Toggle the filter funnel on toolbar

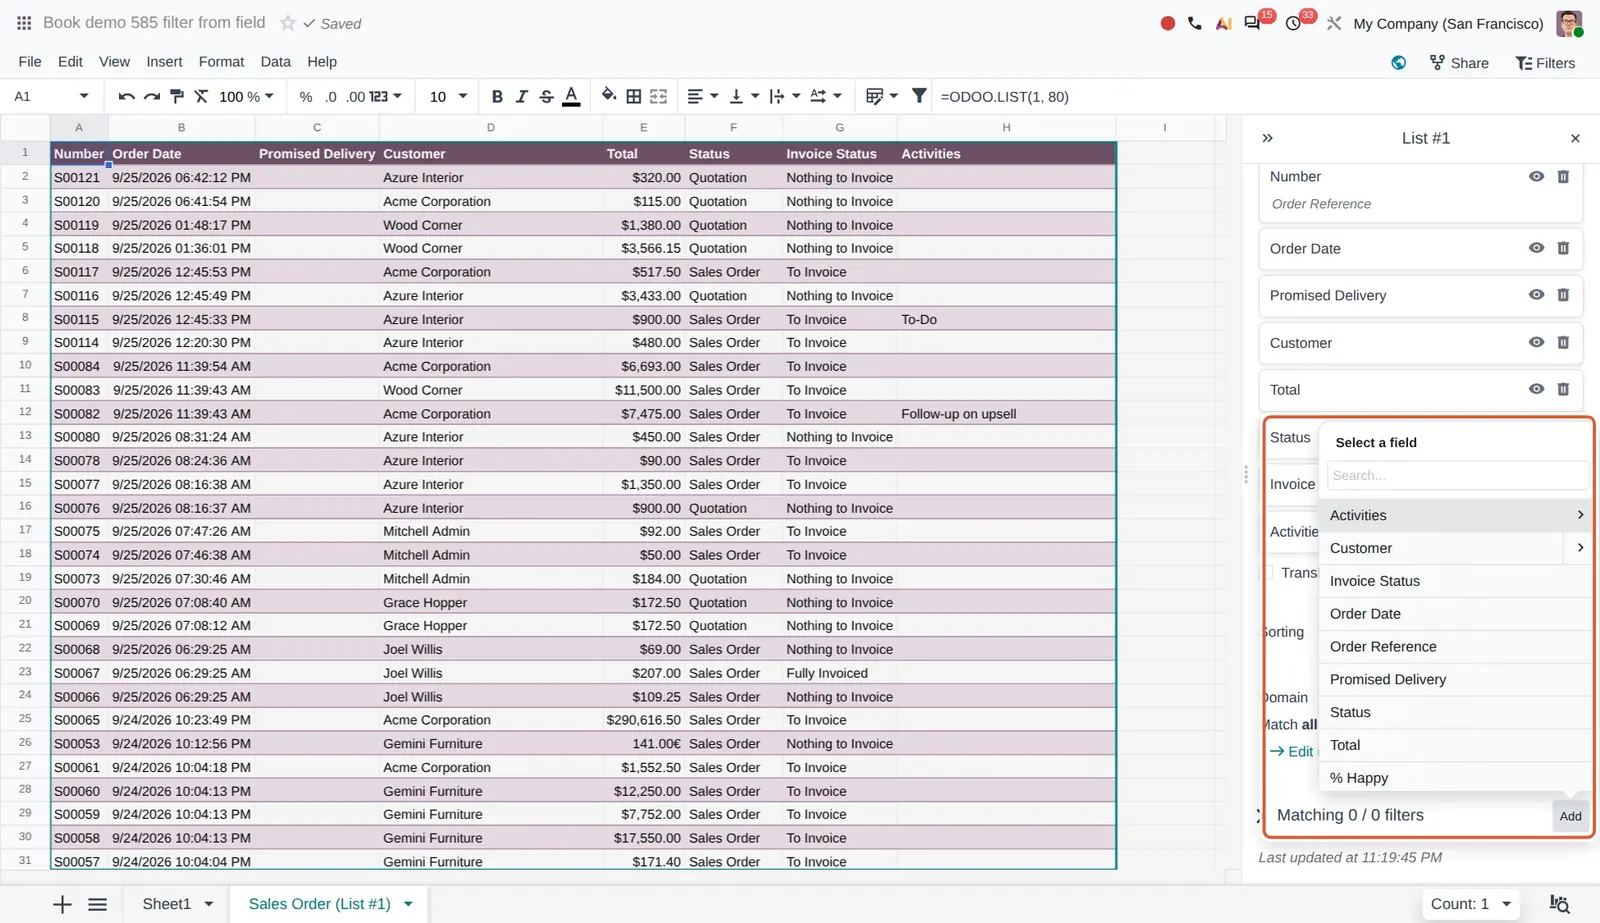coord(919,96)
